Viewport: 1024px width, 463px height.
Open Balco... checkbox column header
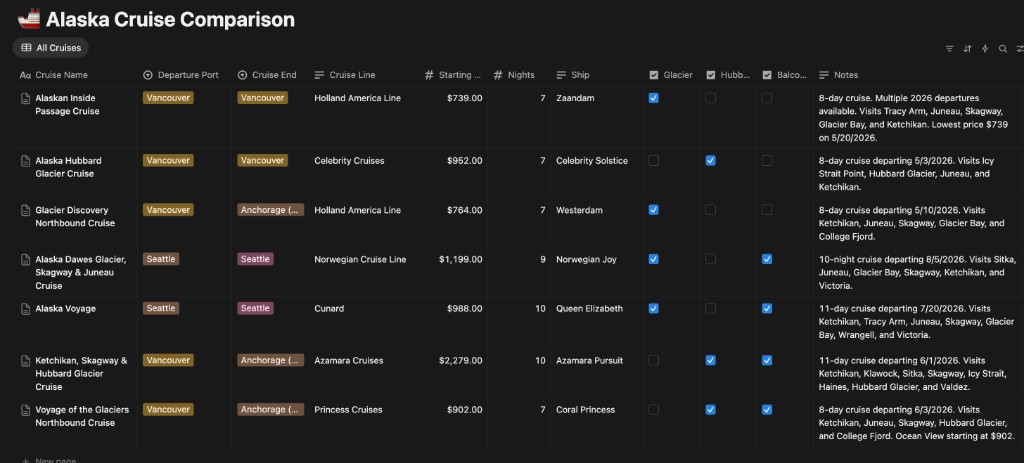tap(785, 75)
